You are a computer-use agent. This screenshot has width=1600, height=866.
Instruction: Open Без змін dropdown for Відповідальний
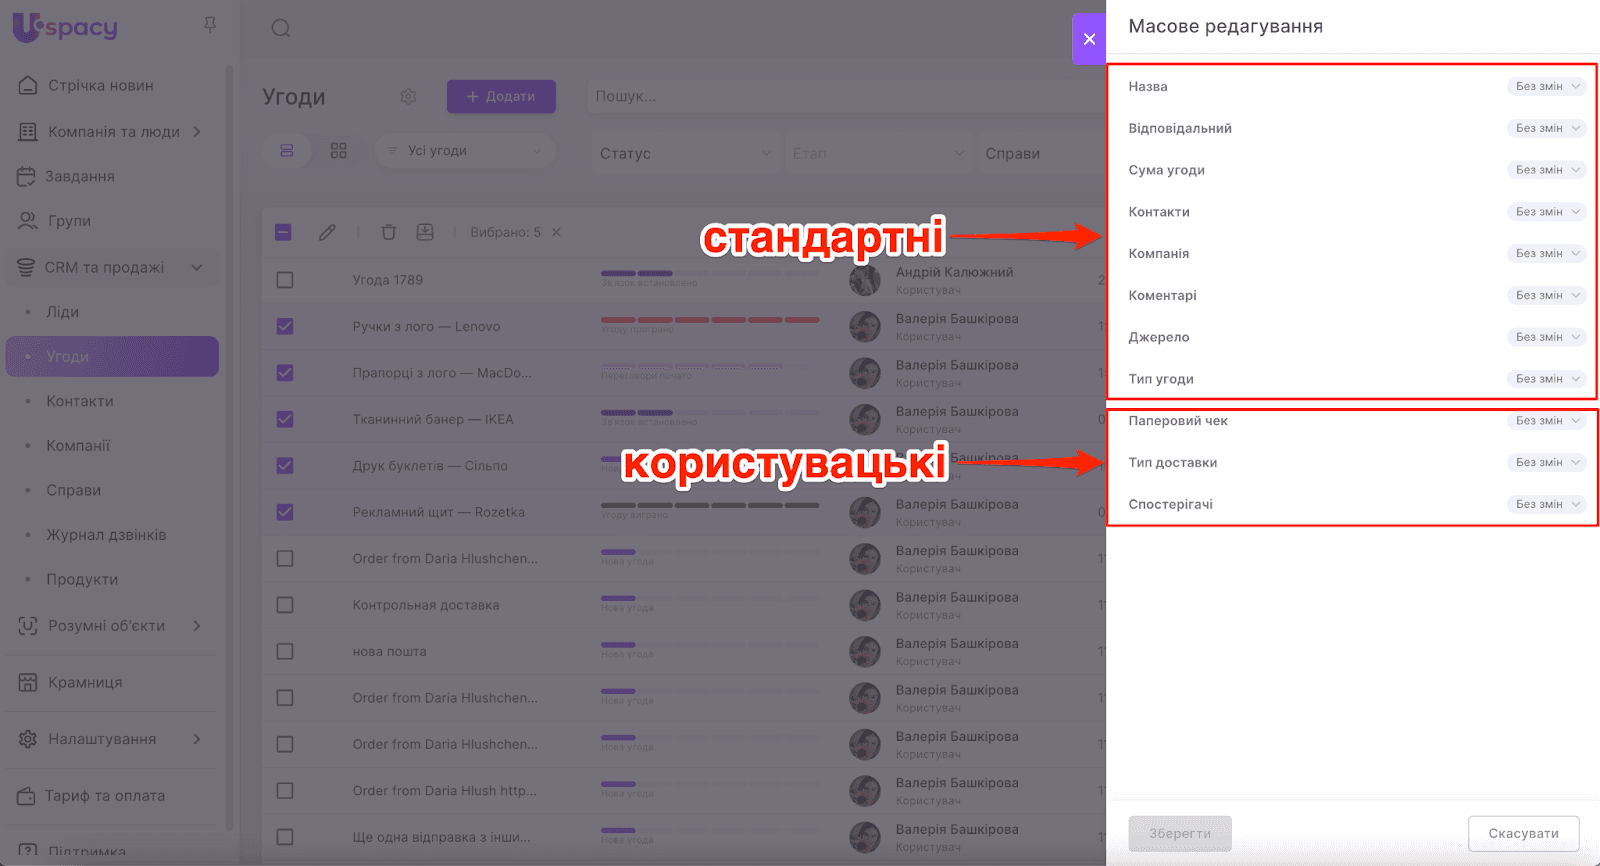[1546, 128]
